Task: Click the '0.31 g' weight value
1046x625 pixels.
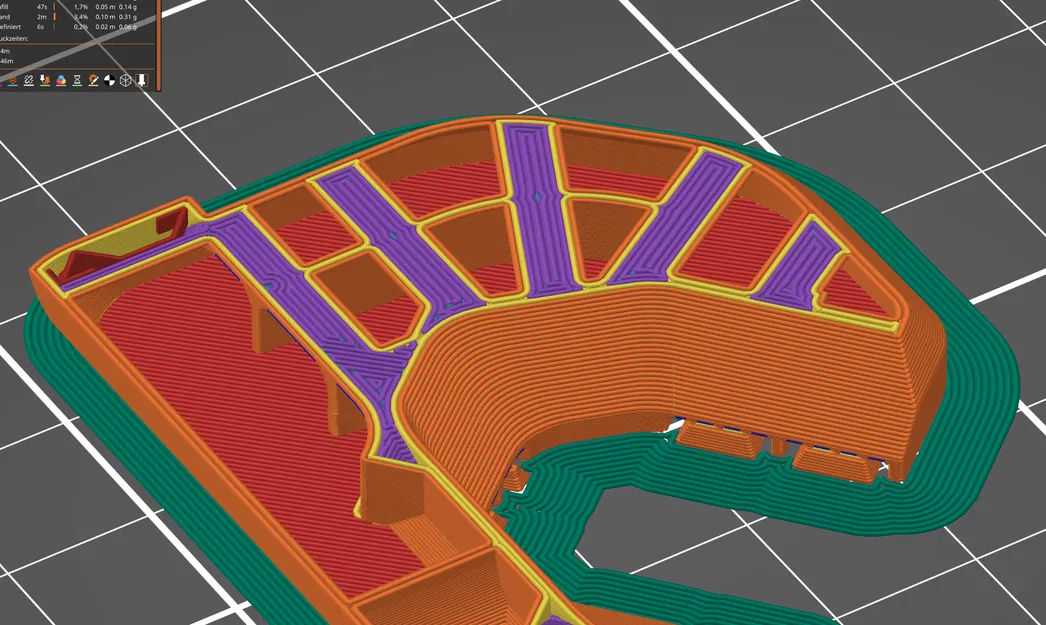Action: click(x=128, y=17)
